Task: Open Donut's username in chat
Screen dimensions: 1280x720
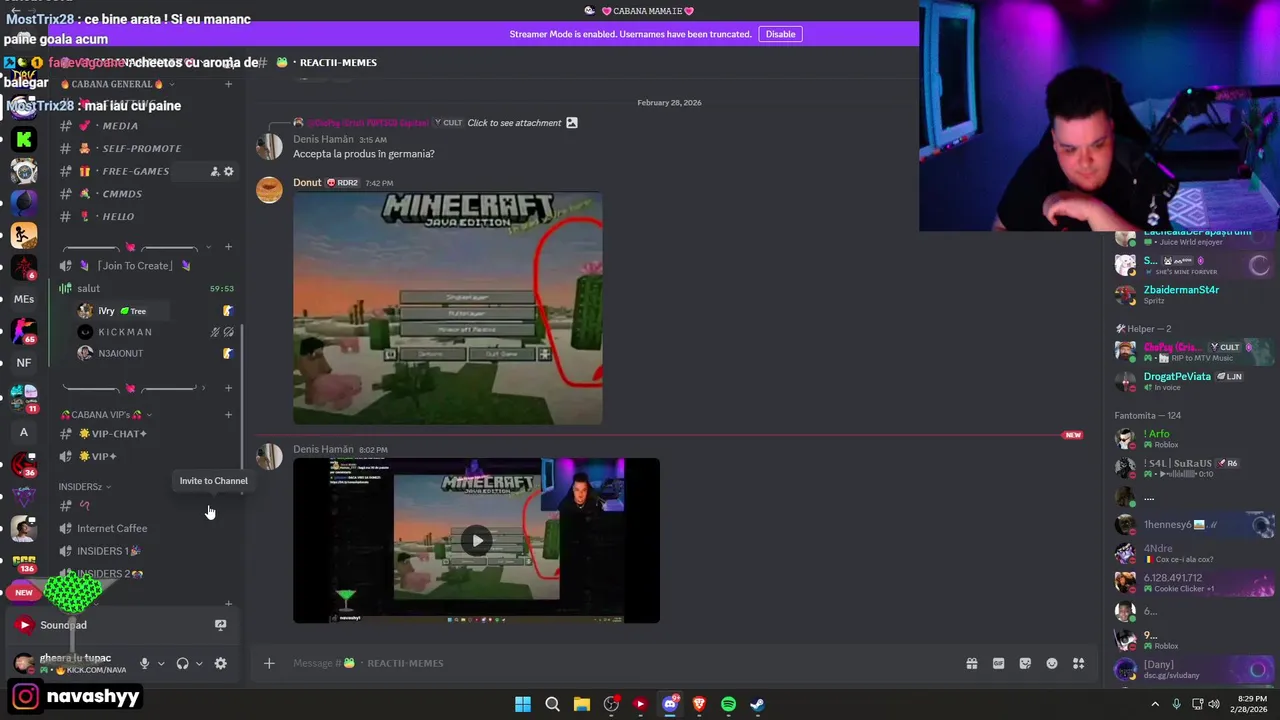Action: tap(307, 183)
